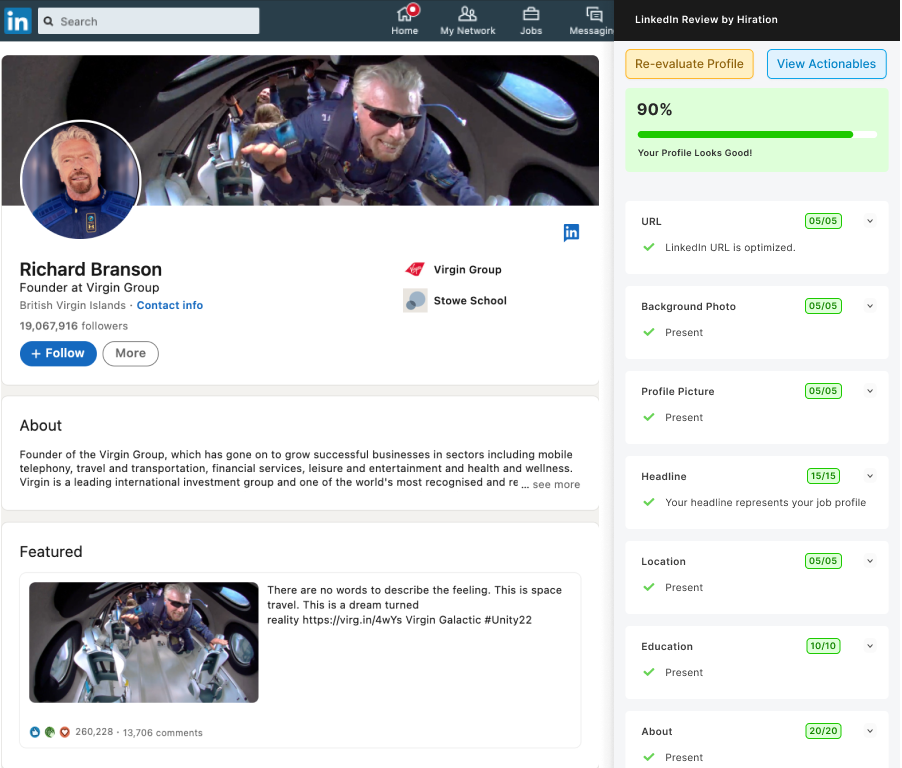Open the More button menu
Viewport: 902px width, 768px height.
click(x=131, y=353)
